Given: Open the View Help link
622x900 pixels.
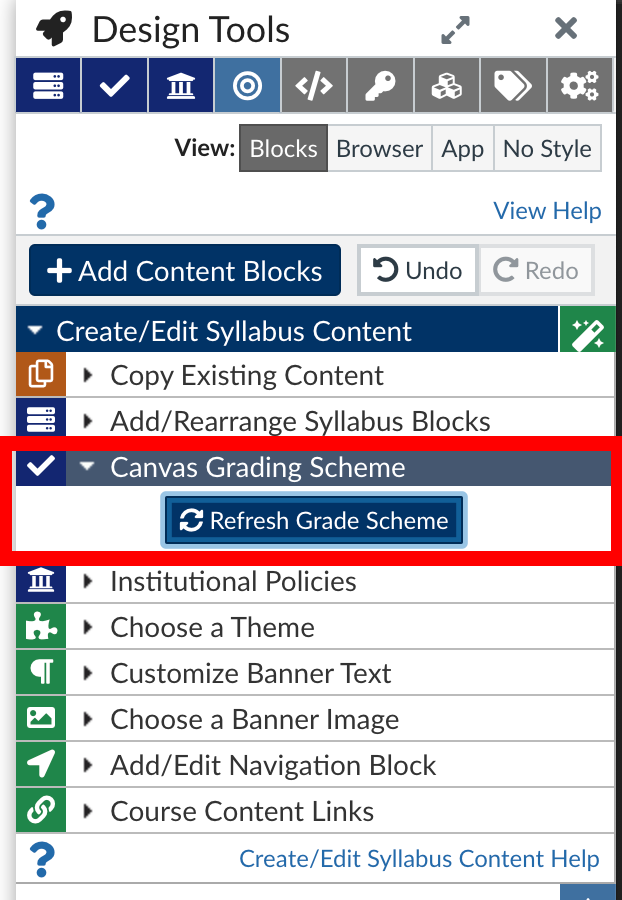Looking at the screenshot, I should click(547, 211).
